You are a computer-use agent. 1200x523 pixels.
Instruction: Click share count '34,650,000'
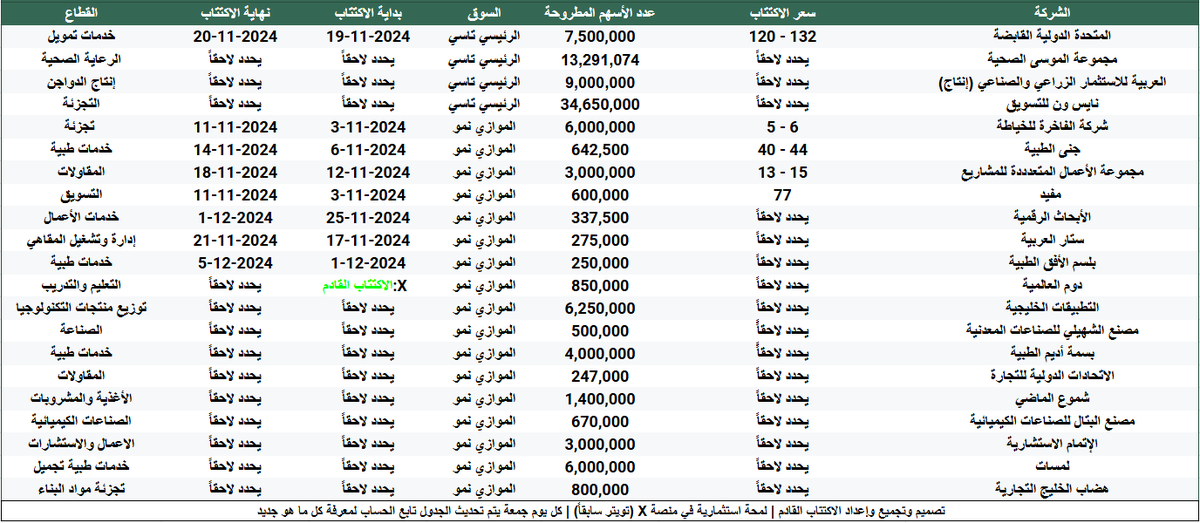[x=601, y=104]
